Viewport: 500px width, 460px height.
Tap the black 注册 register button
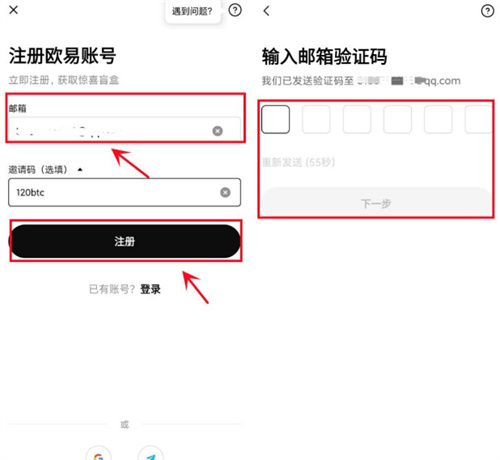[124, 241]
